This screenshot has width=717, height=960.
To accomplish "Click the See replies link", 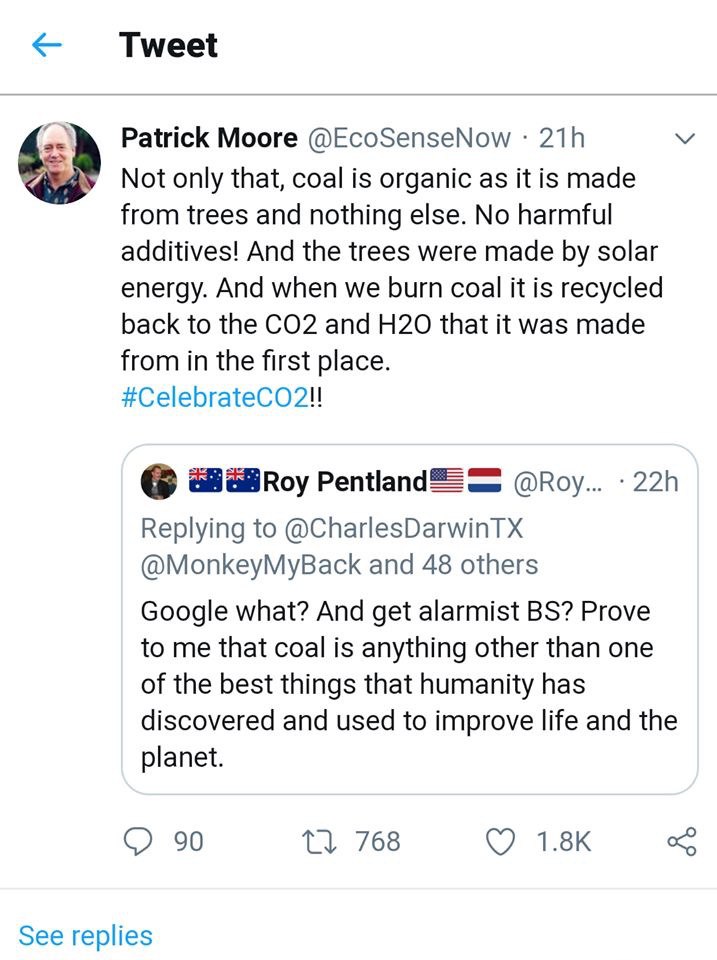I will point(86,935).
